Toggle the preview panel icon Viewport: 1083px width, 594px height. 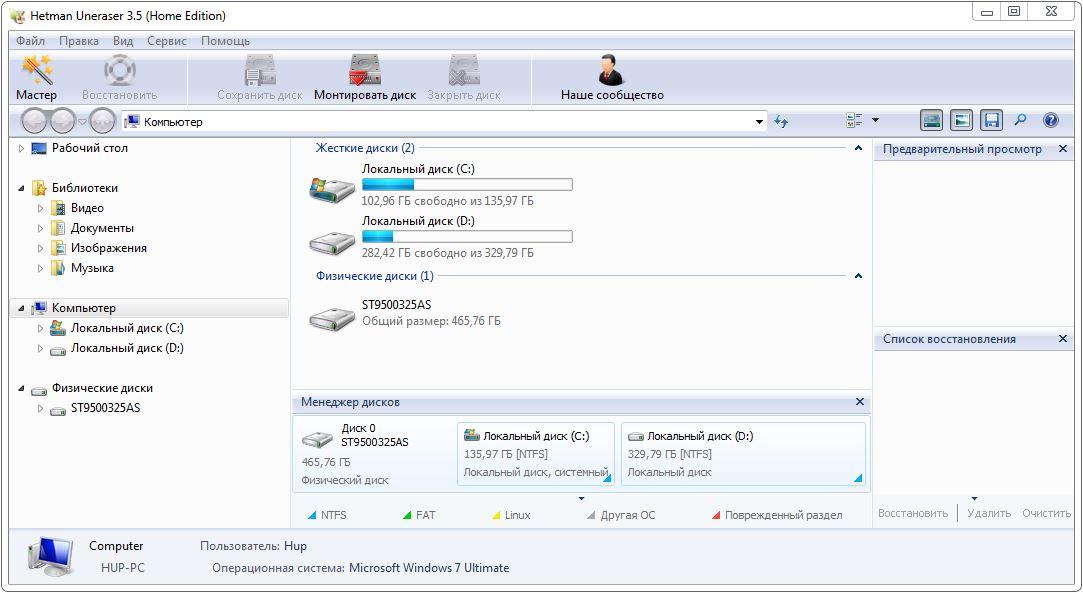pyautogui.click(x=961, y=120)
